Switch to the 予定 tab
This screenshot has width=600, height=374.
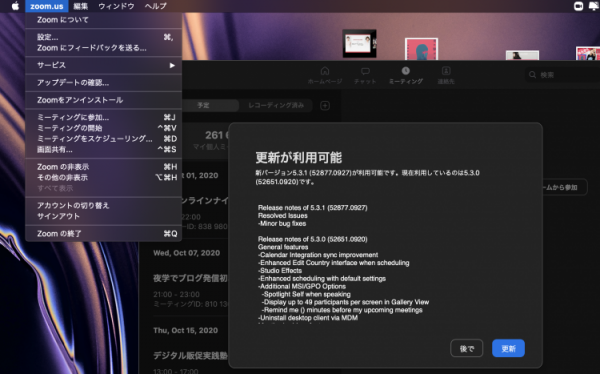coord(203,105)
